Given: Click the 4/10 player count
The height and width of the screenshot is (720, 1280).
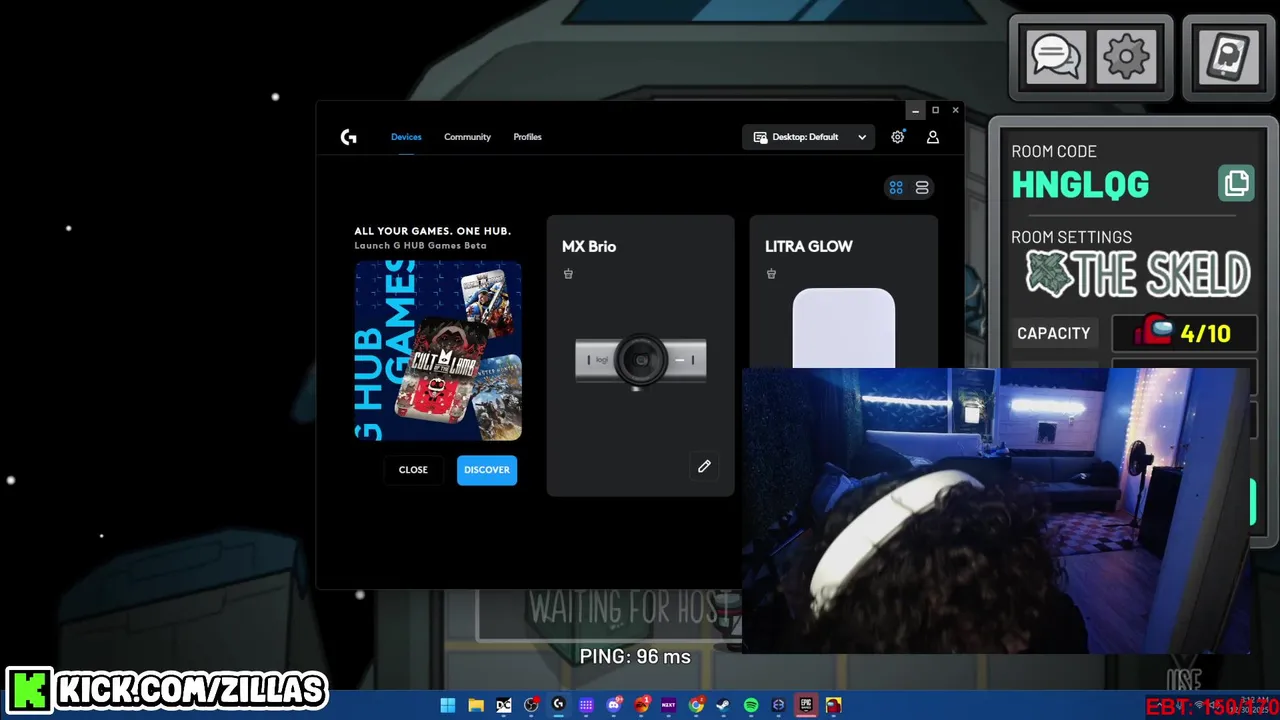Looking at the screenshot, I should click(1205, 333).
